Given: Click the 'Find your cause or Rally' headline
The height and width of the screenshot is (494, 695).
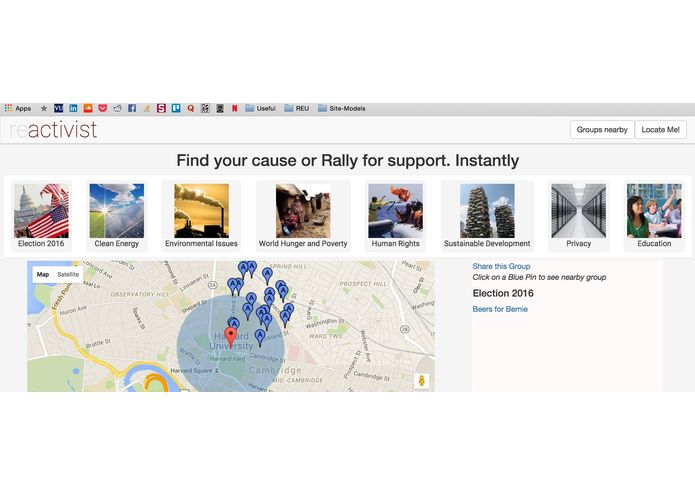Looking at the screenshot, I should click(x=348, y=160).
